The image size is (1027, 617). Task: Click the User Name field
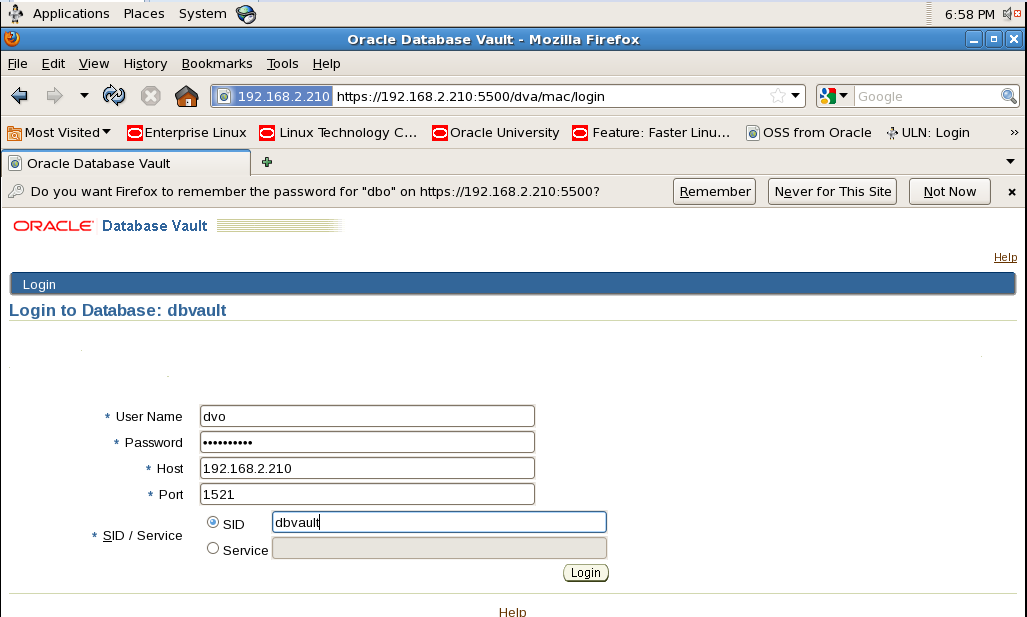[x=367, y=417]
